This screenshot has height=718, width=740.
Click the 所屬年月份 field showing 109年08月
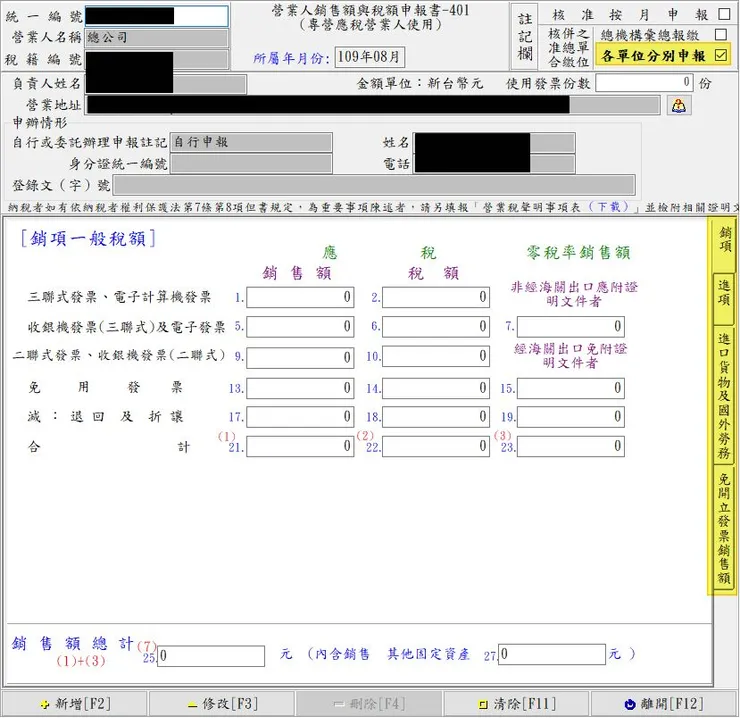tap(370, 57)
